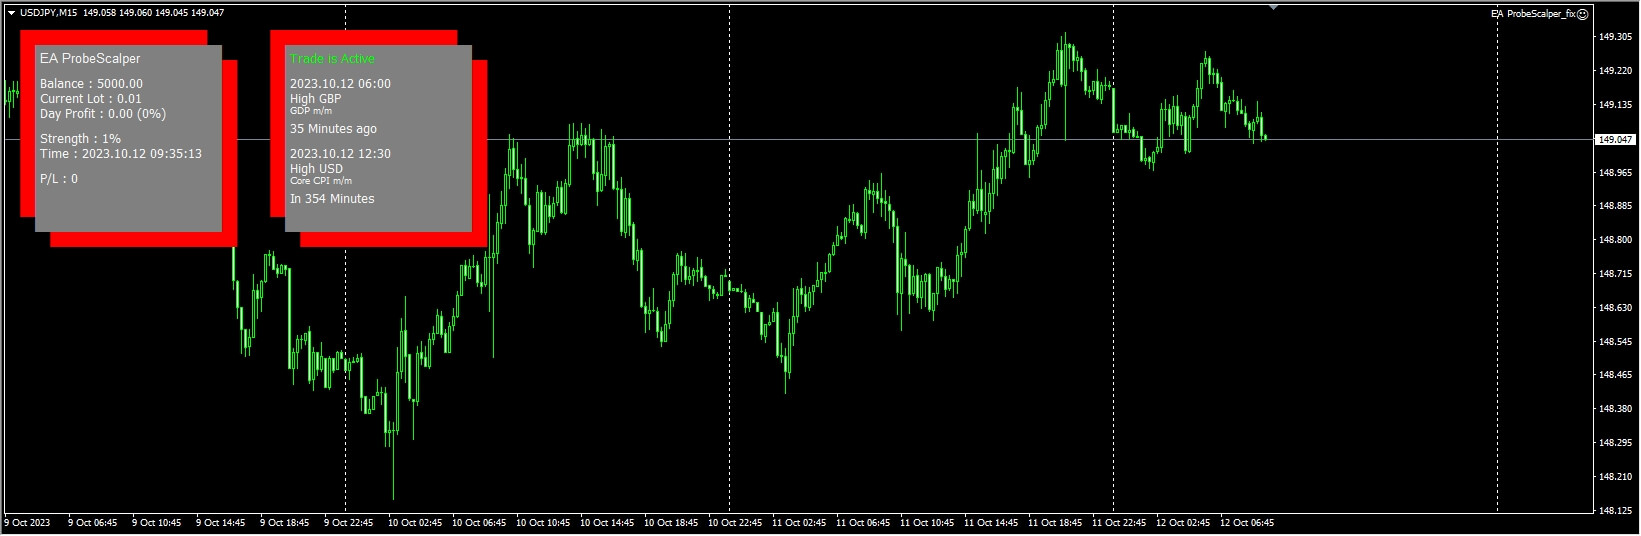The height and width of the screenshot is (536, 1641).
Task: Click the green Trade is Active status
Action: pos(332,59)
